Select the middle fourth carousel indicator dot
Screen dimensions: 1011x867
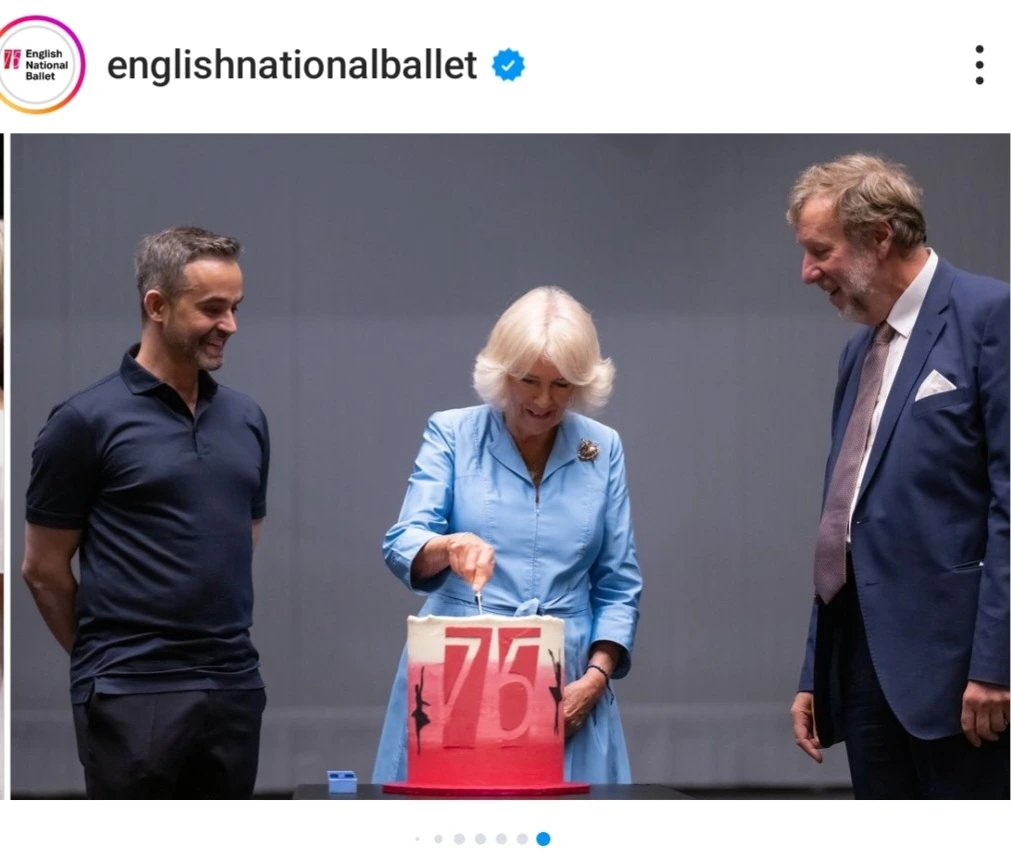480,839
